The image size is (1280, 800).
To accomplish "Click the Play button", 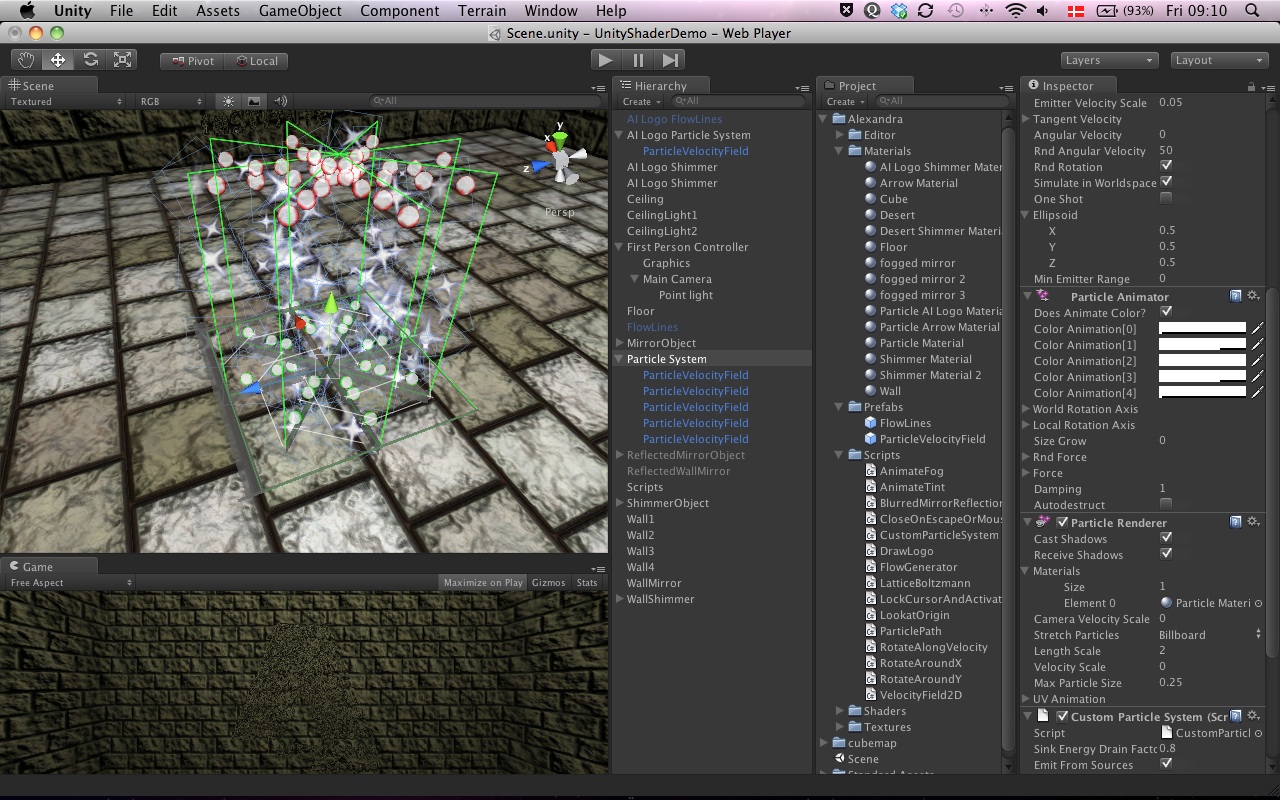I will (x=605, y=60).
